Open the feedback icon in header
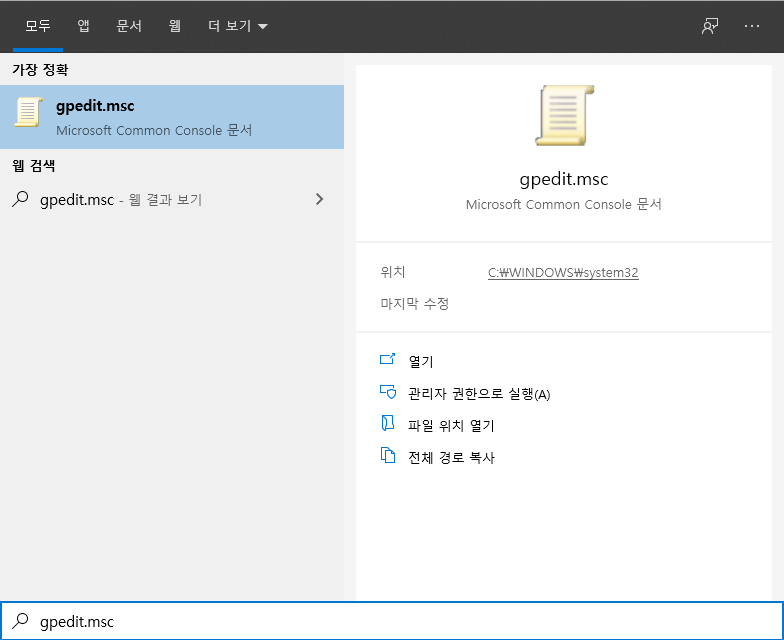Image resolution: width=784 pixels, height=640 pixels. pyautogui.click(x=710, y=26)
